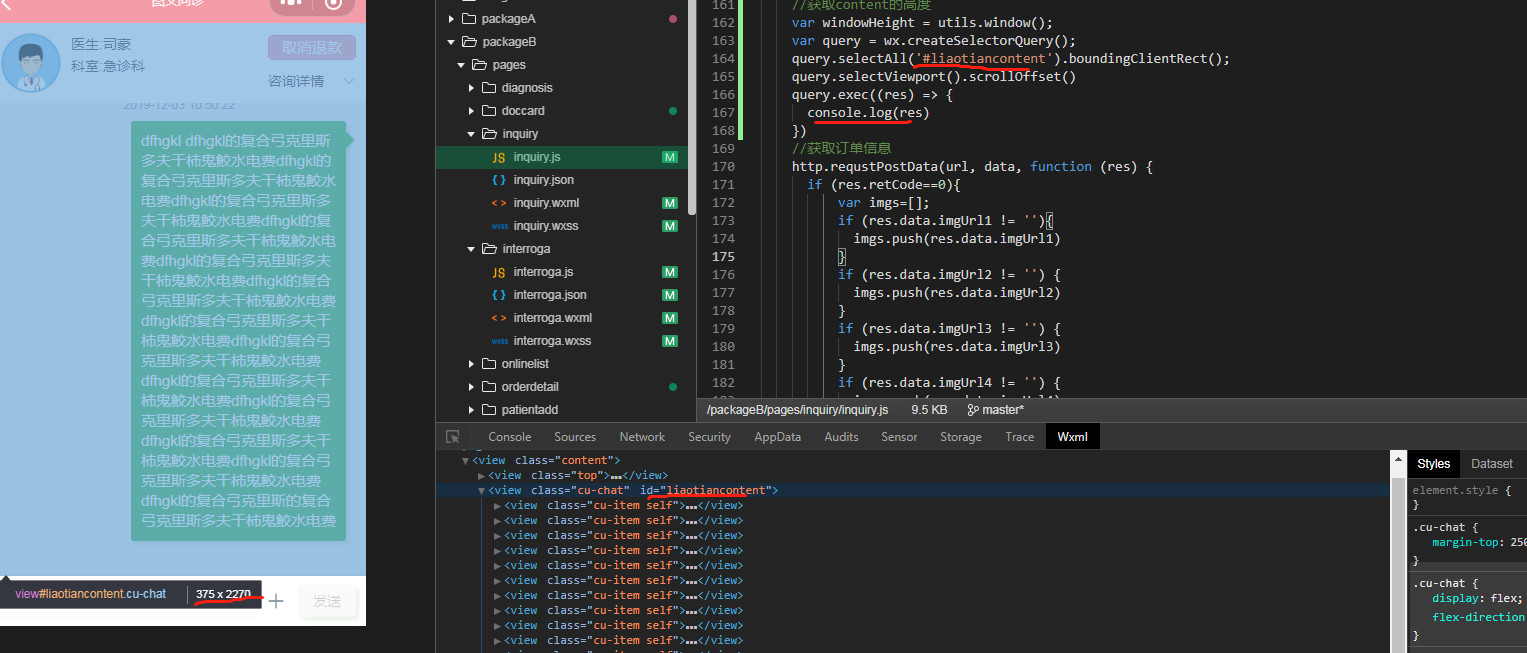Click the git branch master indicator
The image size is (1527, 653).
tap(995, 410)
